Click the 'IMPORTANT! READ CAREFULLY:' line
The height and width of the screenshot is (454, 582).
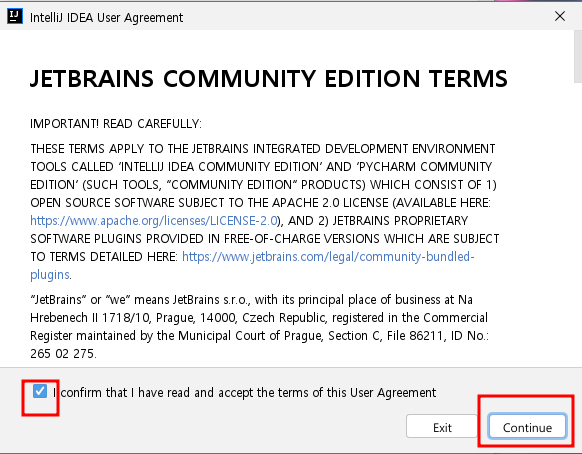(x=116, y=124)
